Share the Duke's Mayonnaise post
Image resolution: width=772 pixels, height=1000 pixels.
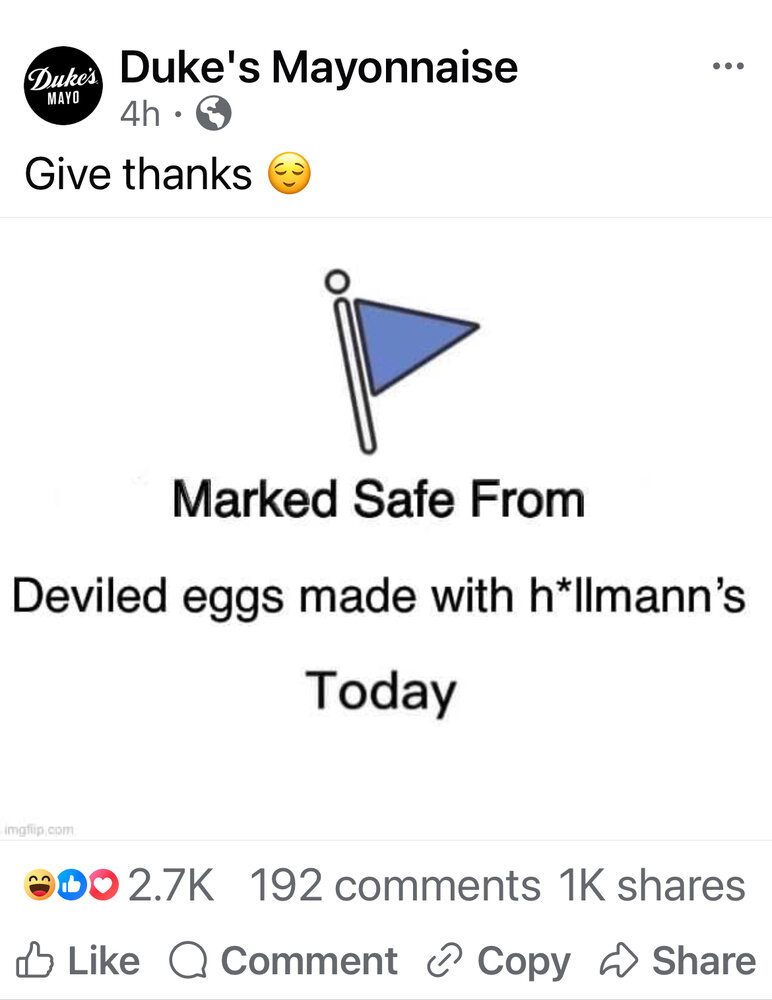(x=677, y=961)
